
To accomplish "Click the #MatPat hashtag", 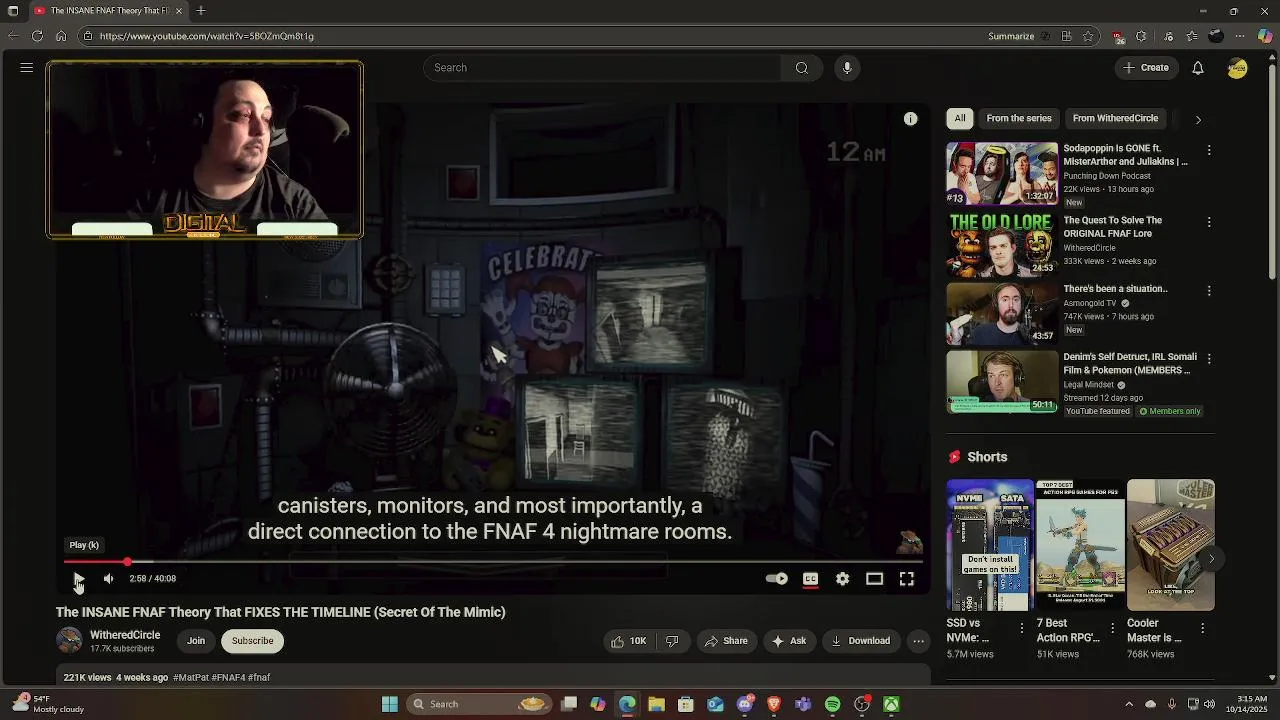I will coord(190,678).
